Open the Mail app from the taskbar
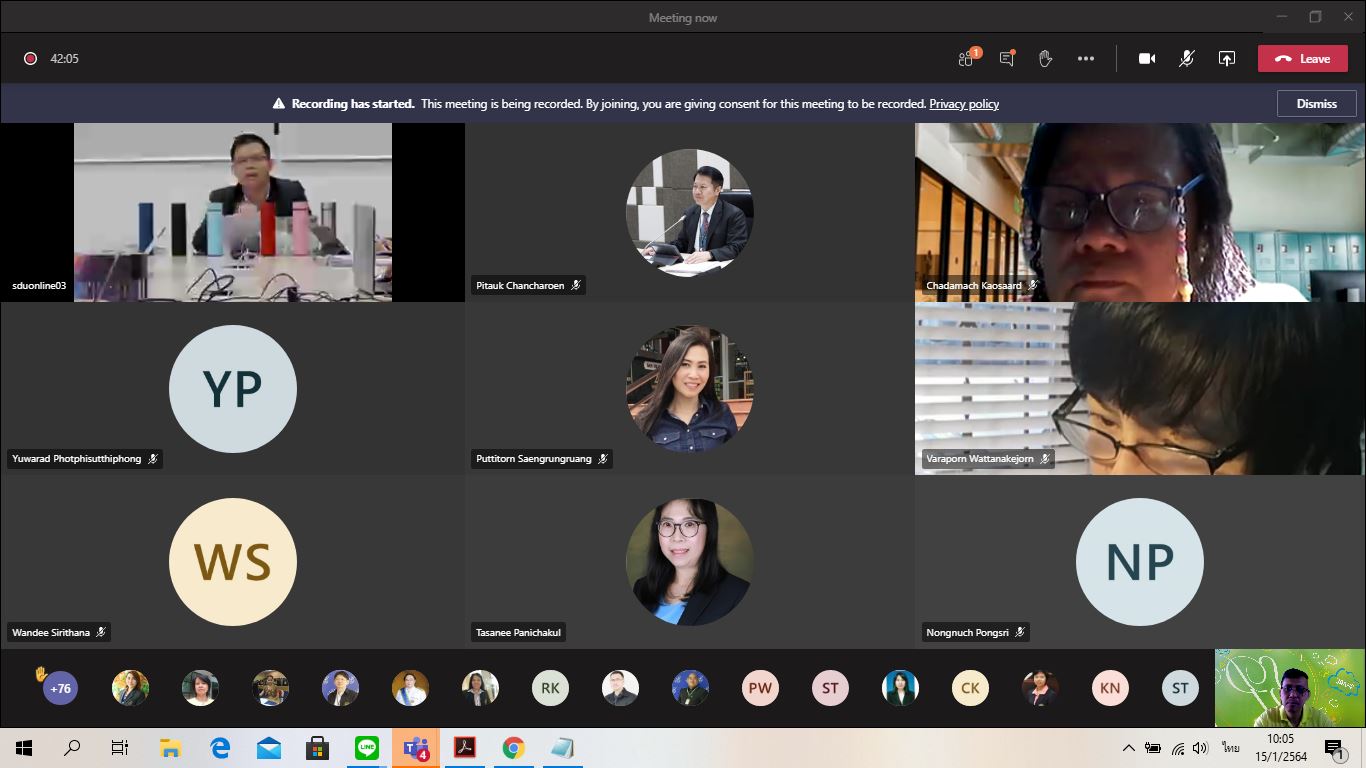 (268, 748)
